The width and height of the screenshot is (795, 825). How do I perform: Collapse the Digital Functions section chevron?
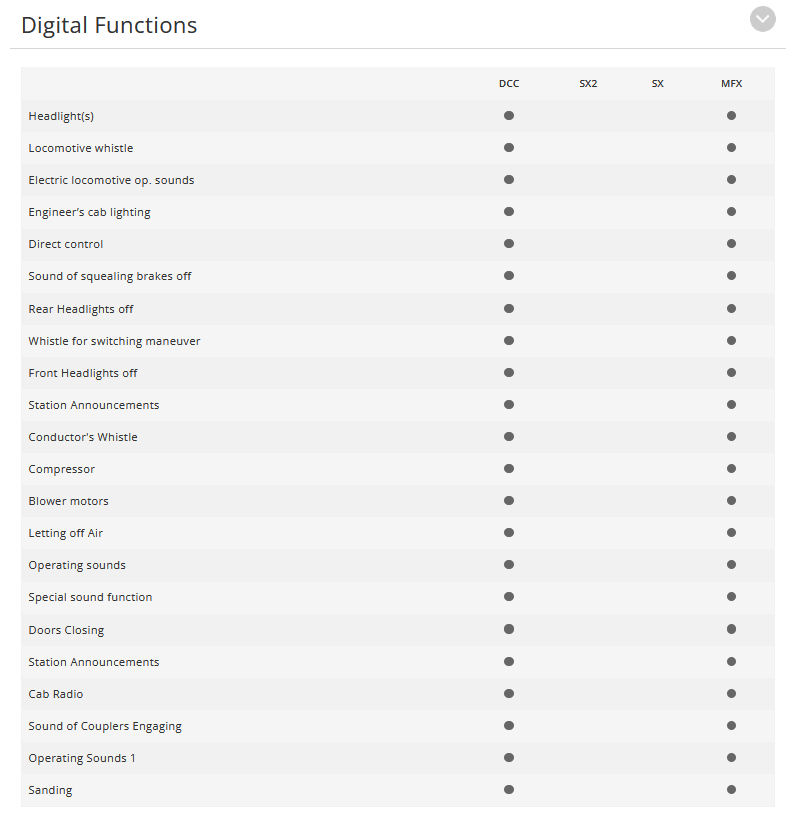coord(762,19)
